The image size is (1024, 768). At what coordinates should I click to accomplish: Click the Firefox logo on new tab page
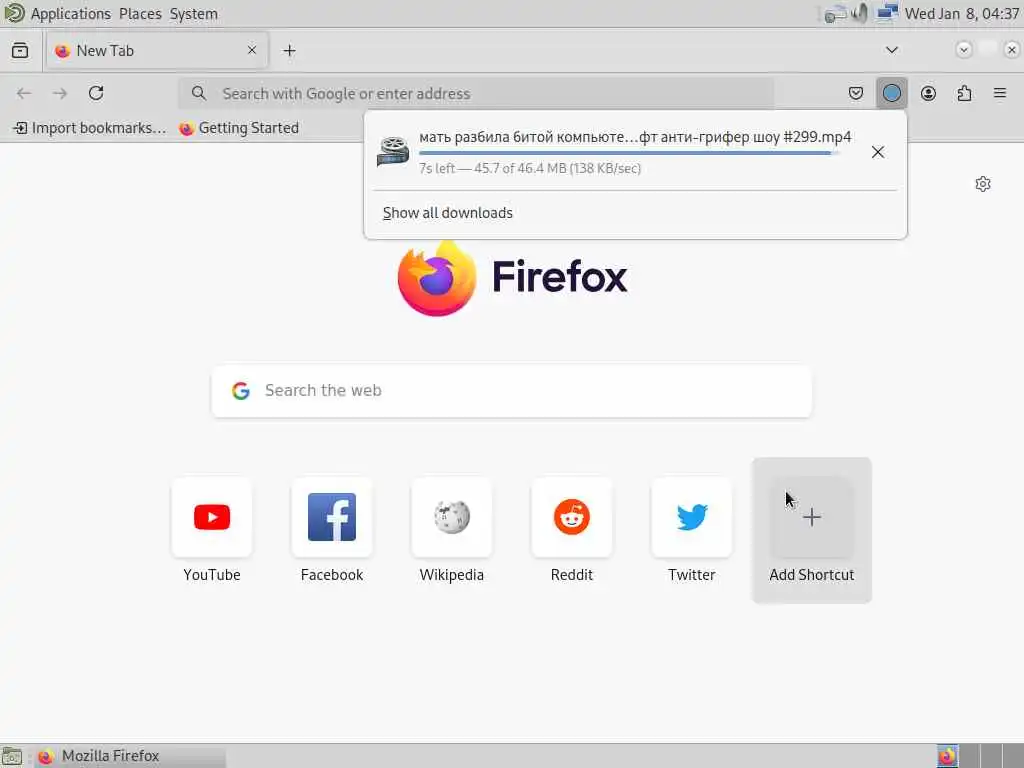tap(436, 279)
